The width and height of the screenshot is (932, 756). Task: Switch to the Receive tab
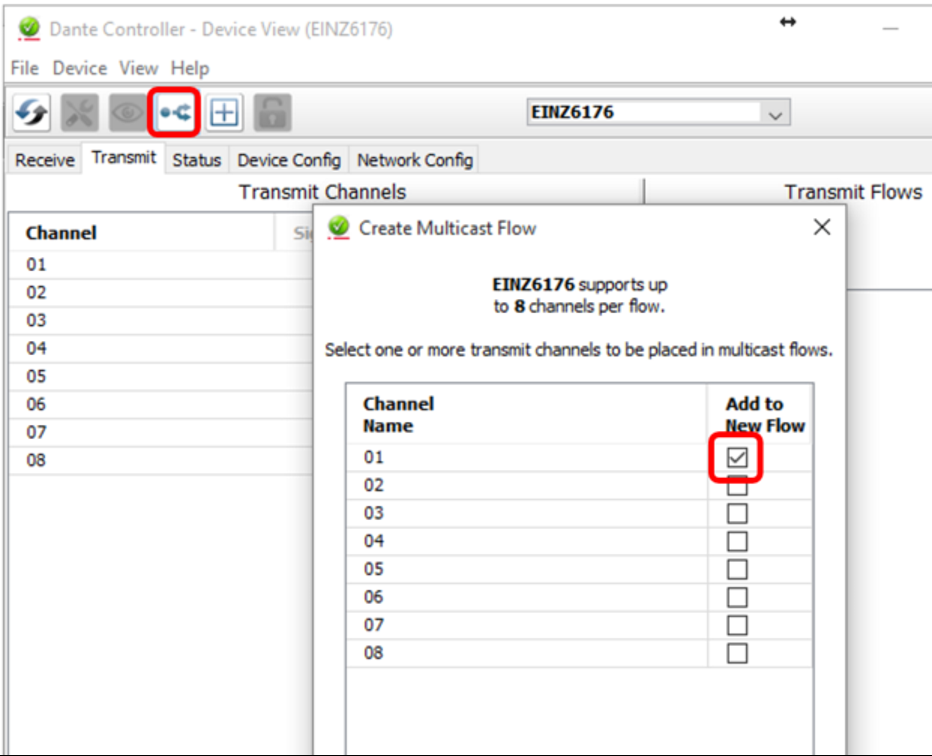tap(45, 160)
